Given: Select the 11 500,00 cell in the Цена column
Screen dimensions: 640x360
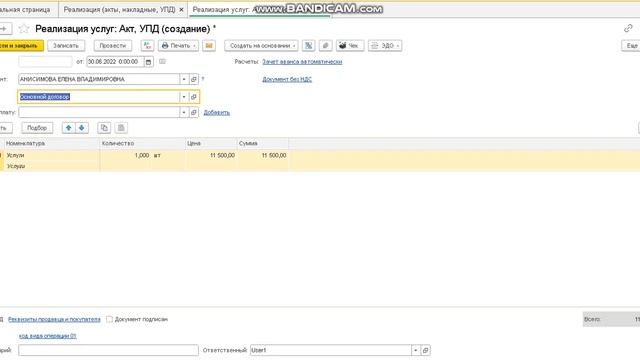Looking at the screenshot, I should 211,156.
